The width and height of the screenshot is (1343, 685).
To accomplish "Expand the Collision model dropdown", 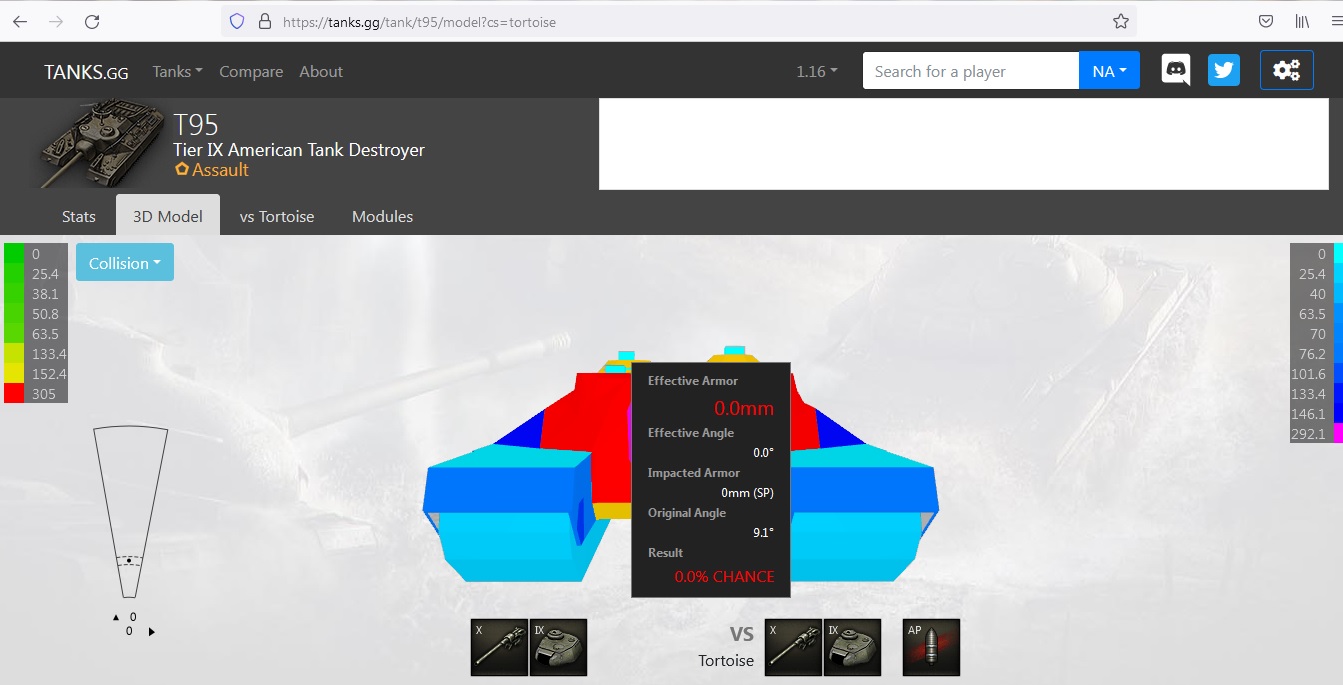I will [x=125, y=263].
